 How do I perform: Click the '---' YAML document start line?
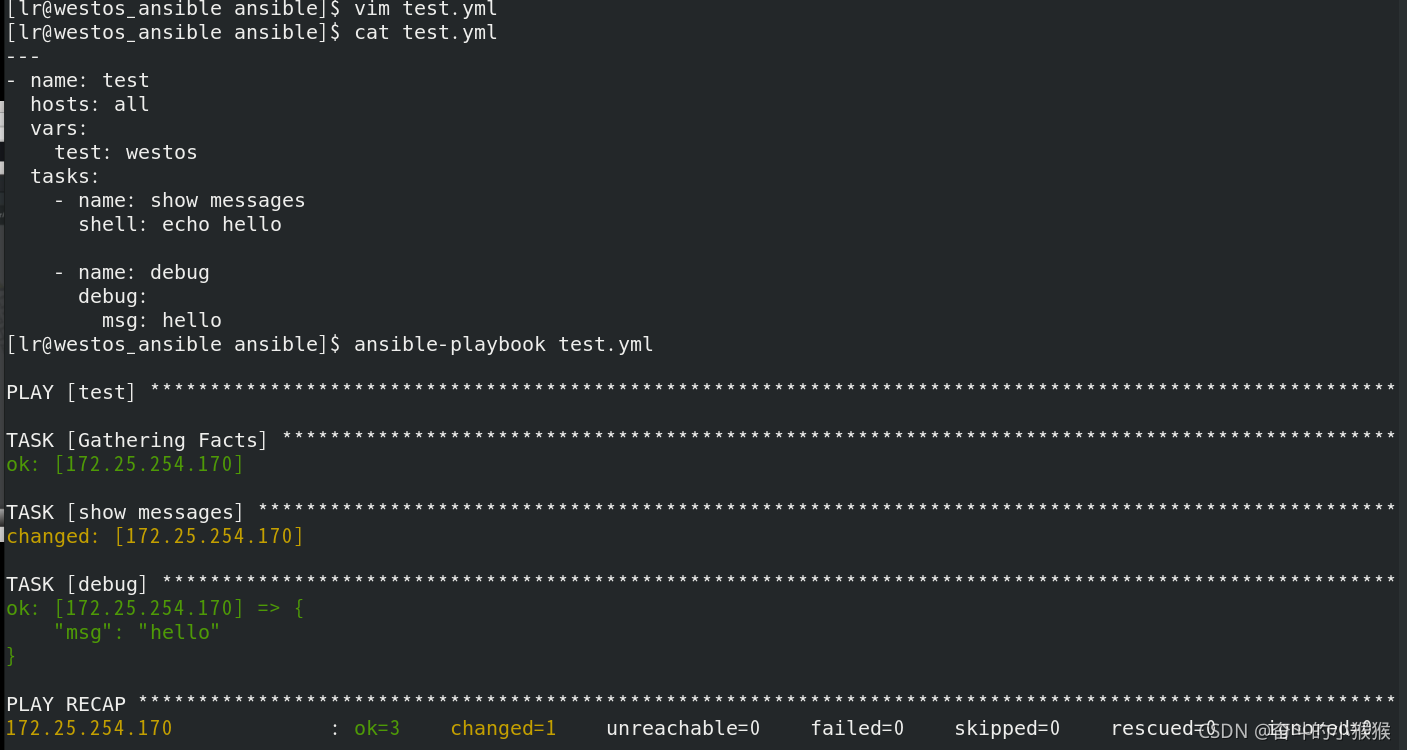point(24,56)
